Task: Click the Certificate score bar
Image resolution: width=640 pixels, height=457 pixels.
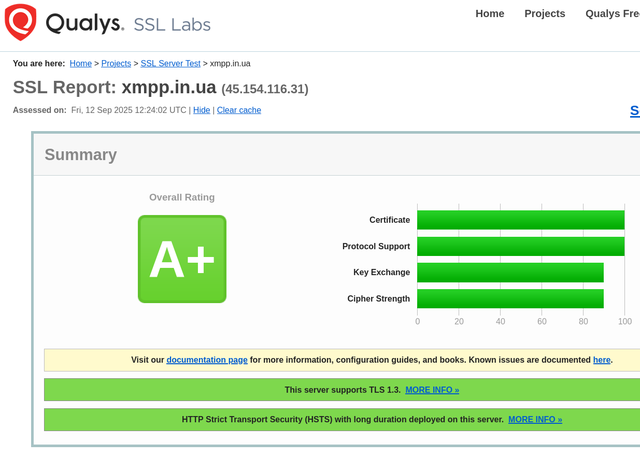Action: pyautogui.click(x=520, y=220)
